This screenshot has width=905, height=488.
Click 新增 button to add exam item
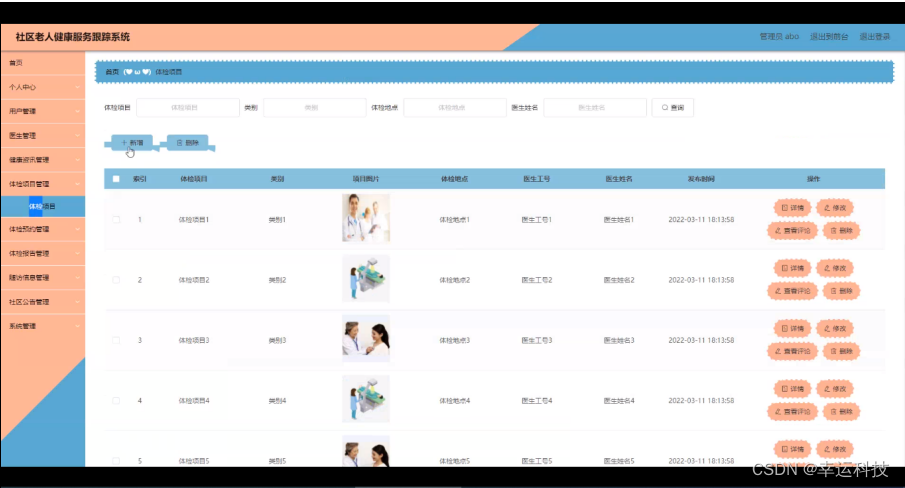click(x=132, y=142)
